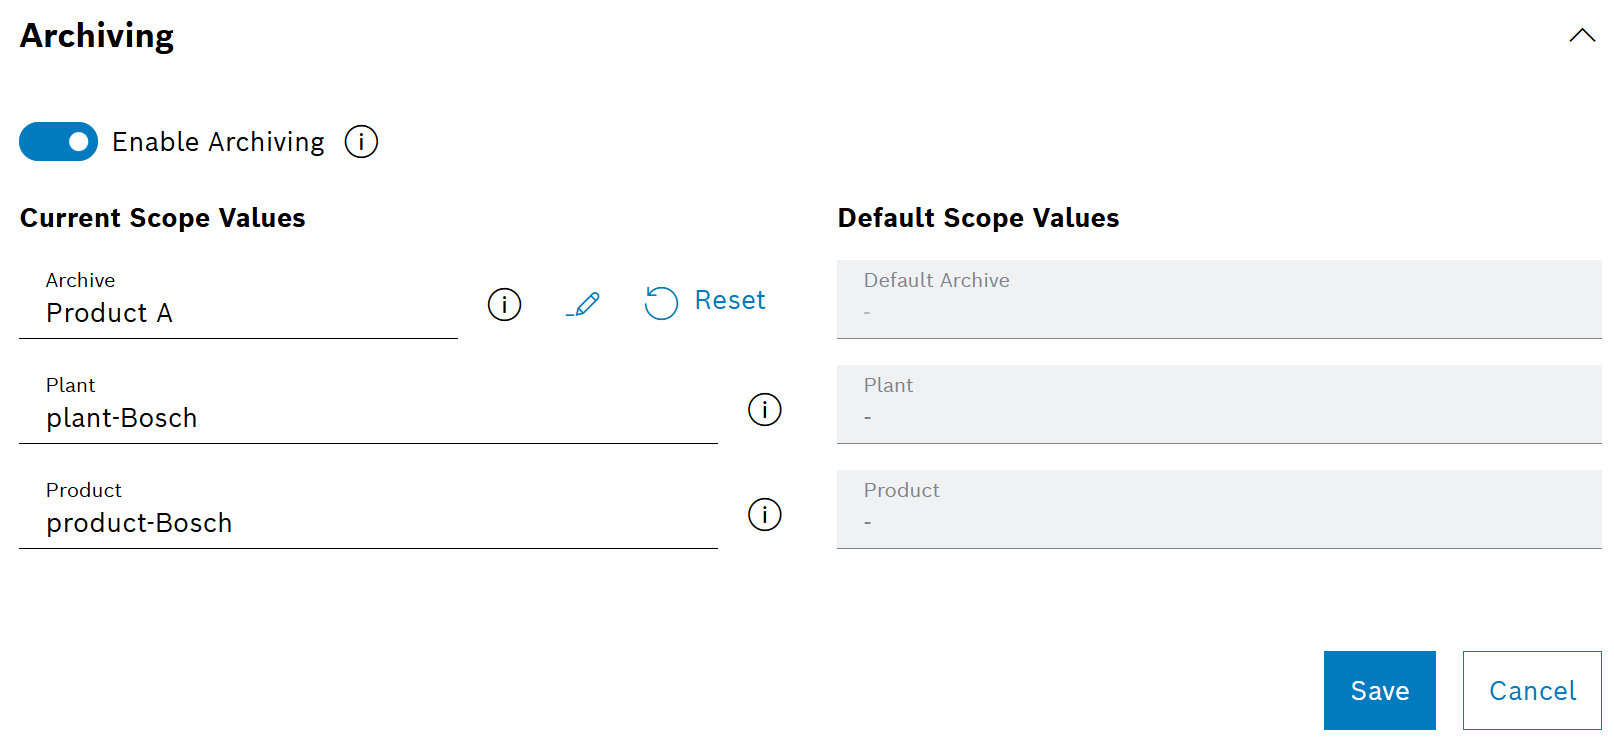
Task: Show info for the Plant field
Action: click(765, 409)
